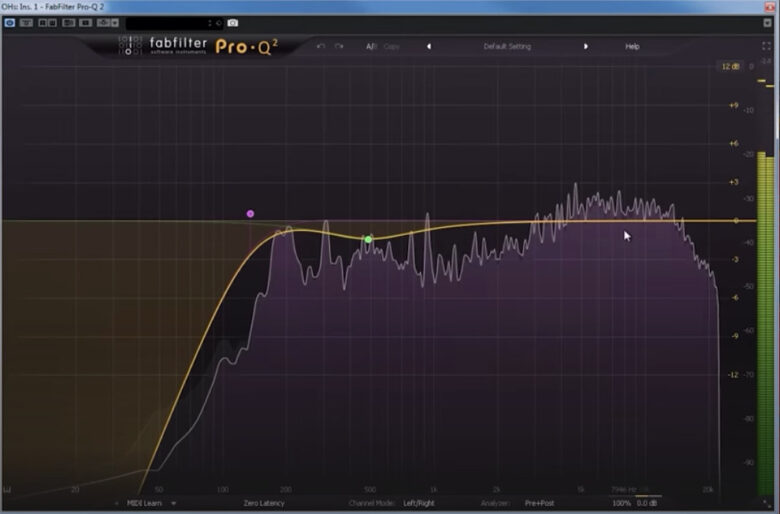
Task: Copy the current state with the Copy button
Action: (x=391, y=46)
